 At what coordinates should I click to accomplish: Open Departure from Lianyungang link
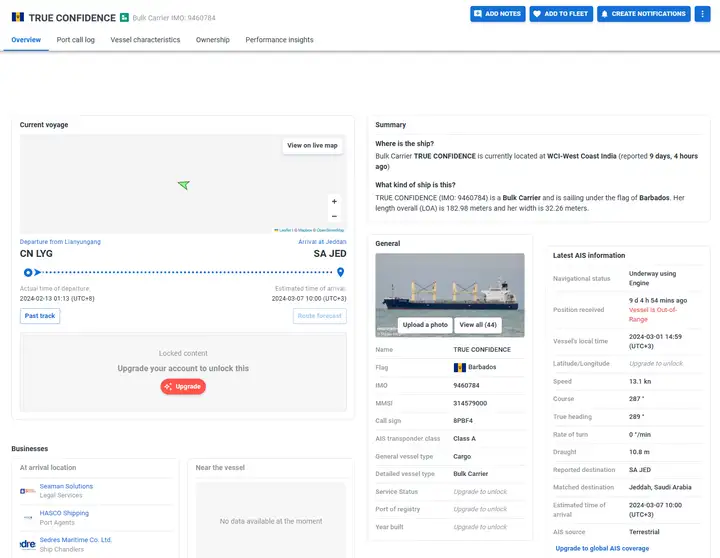coord(60,242)
